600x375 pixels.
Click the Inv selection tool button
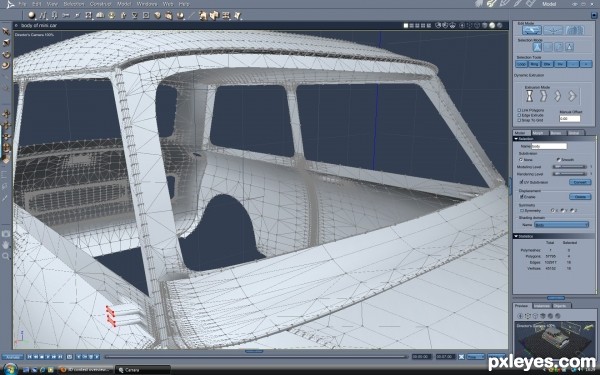(x=560, y=64)
